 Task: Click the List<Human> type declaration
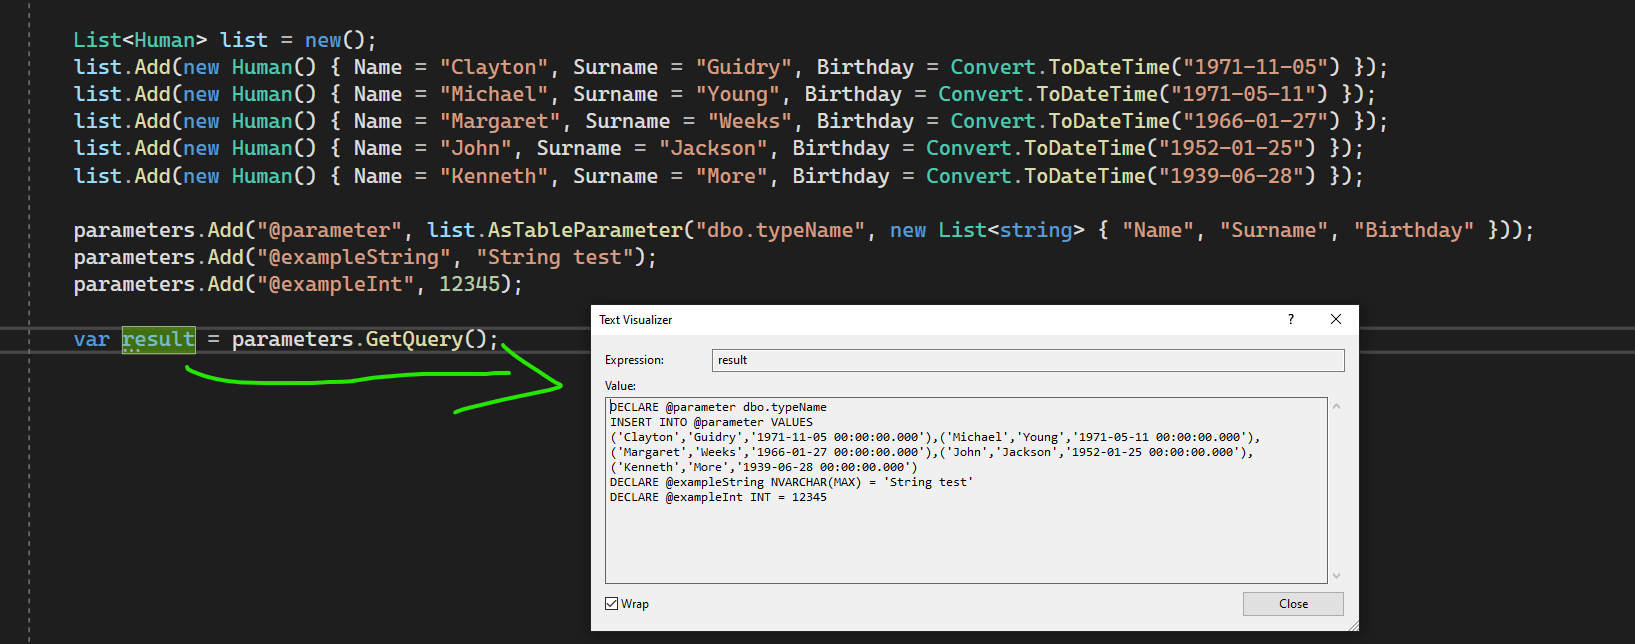click(140, 40)
